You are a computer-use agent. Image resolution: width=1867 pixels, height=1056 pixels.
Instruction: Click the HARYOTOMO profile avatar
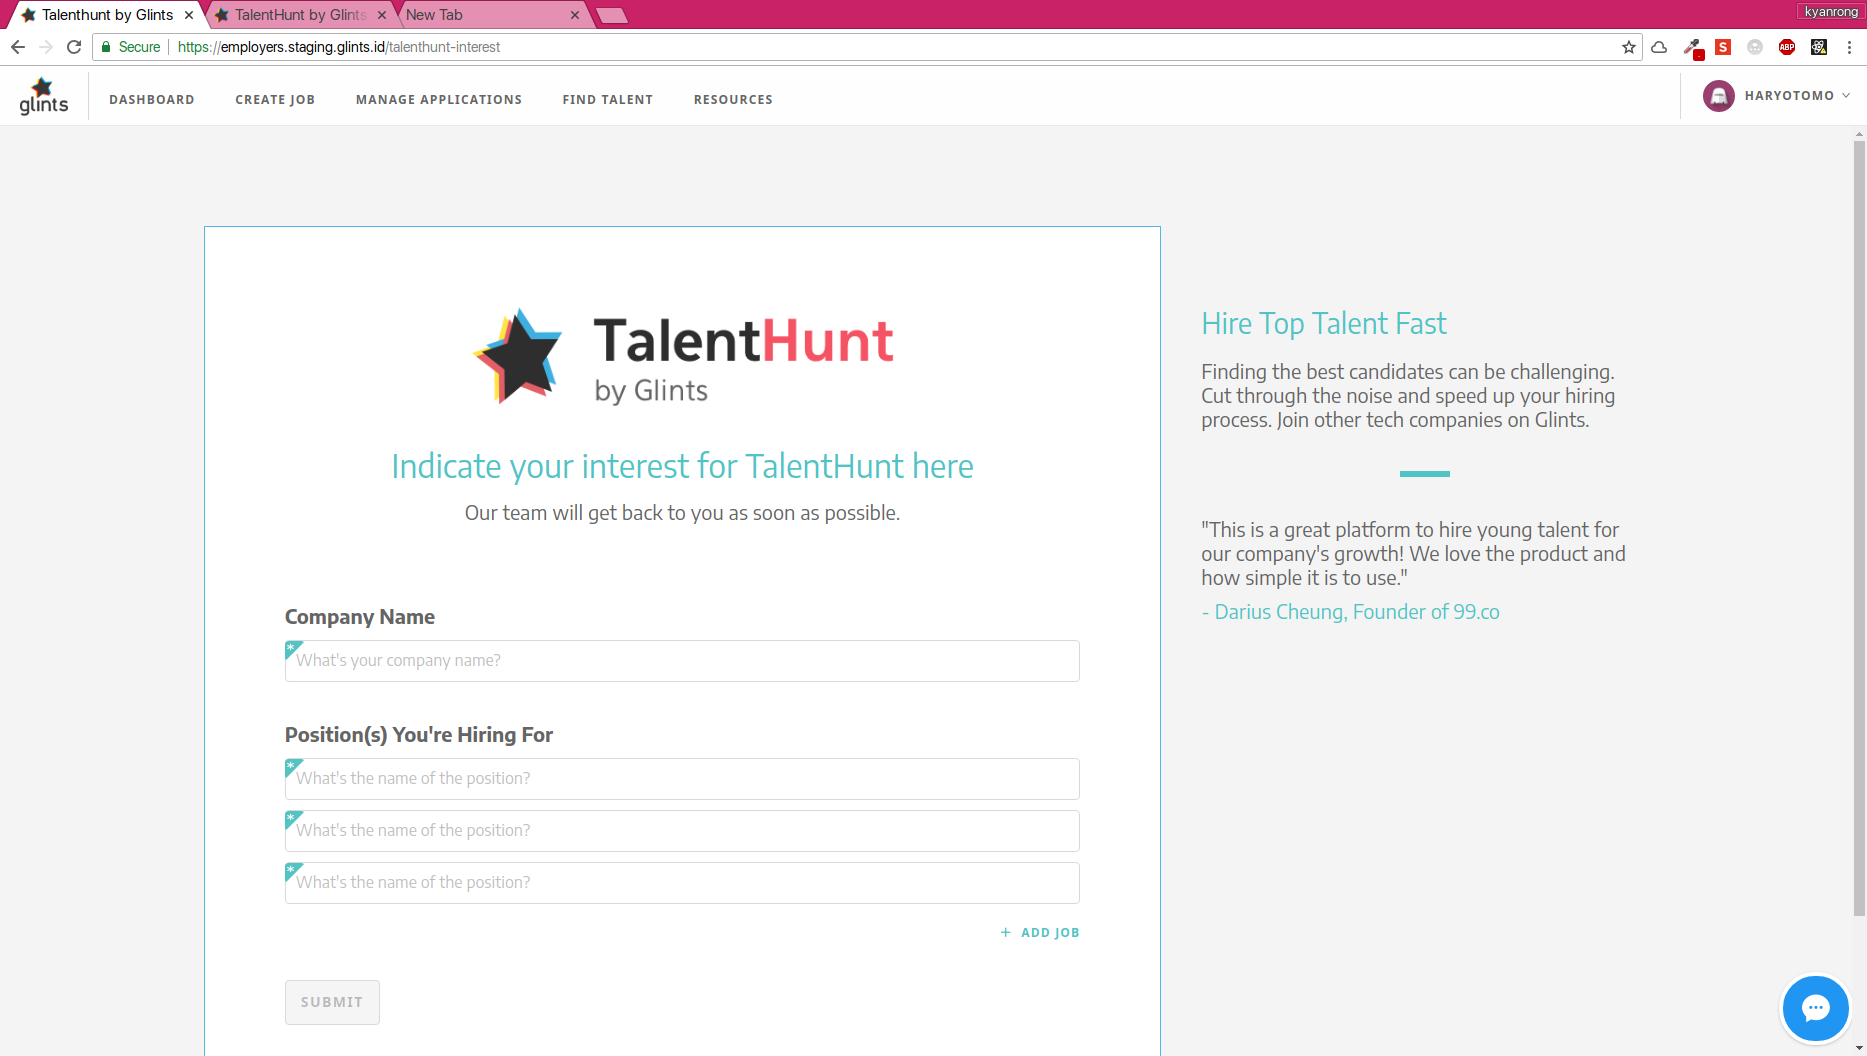pyautogui.click(x=1718, y=96)
